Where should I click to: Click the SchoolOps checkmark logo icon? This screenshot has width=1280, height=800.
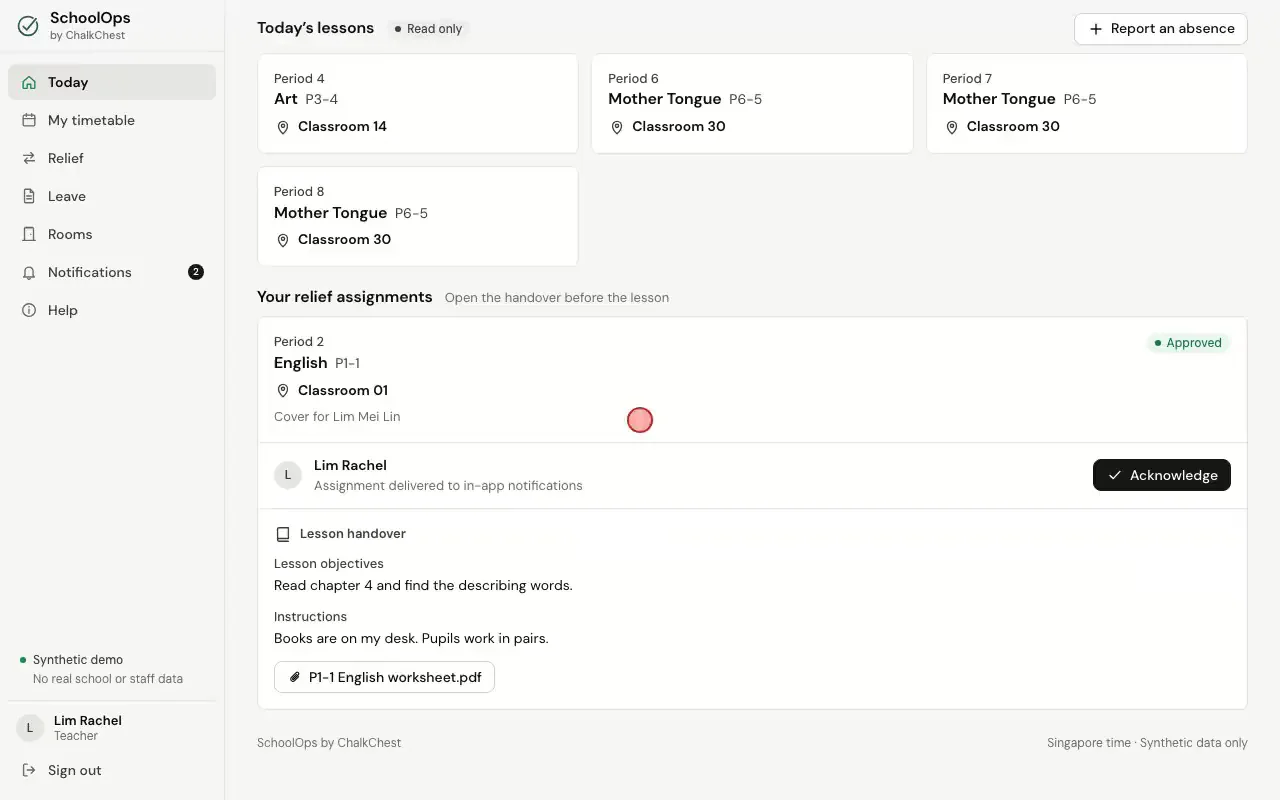[x=29, y=26]
